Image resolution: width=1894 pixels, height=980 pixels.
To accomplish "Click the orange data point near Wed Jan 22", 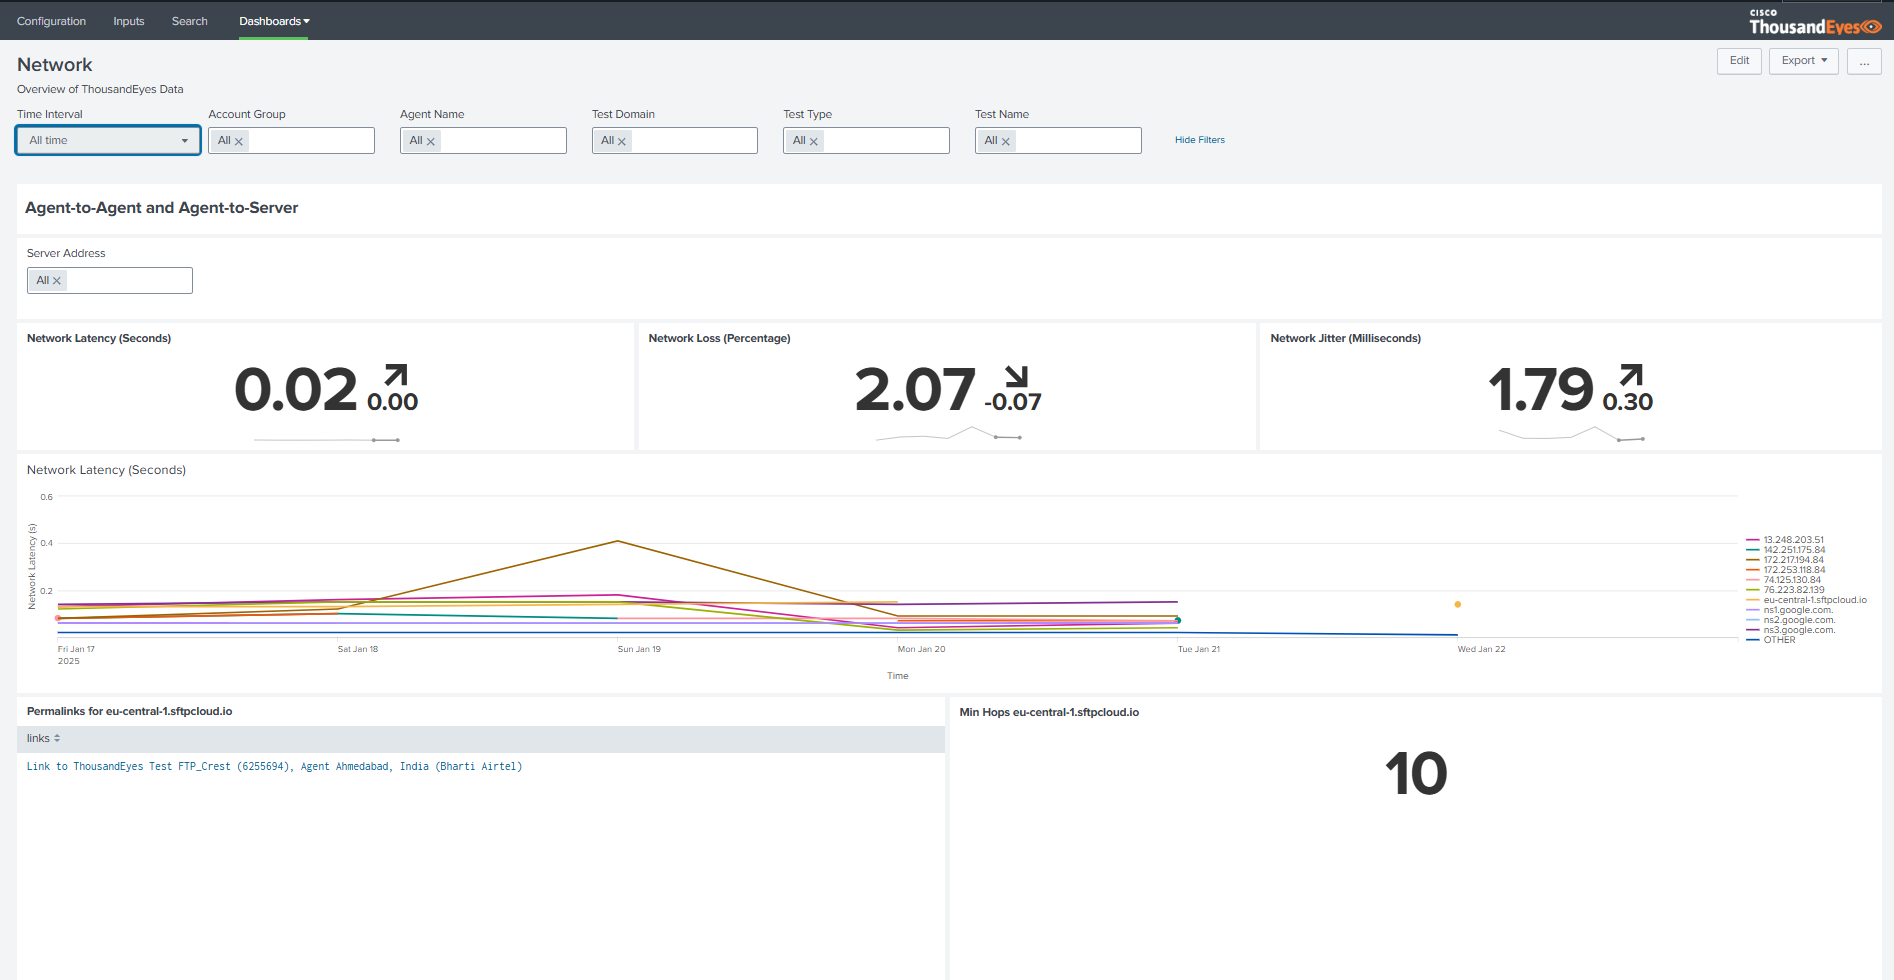I will [x=1458, y=604].
